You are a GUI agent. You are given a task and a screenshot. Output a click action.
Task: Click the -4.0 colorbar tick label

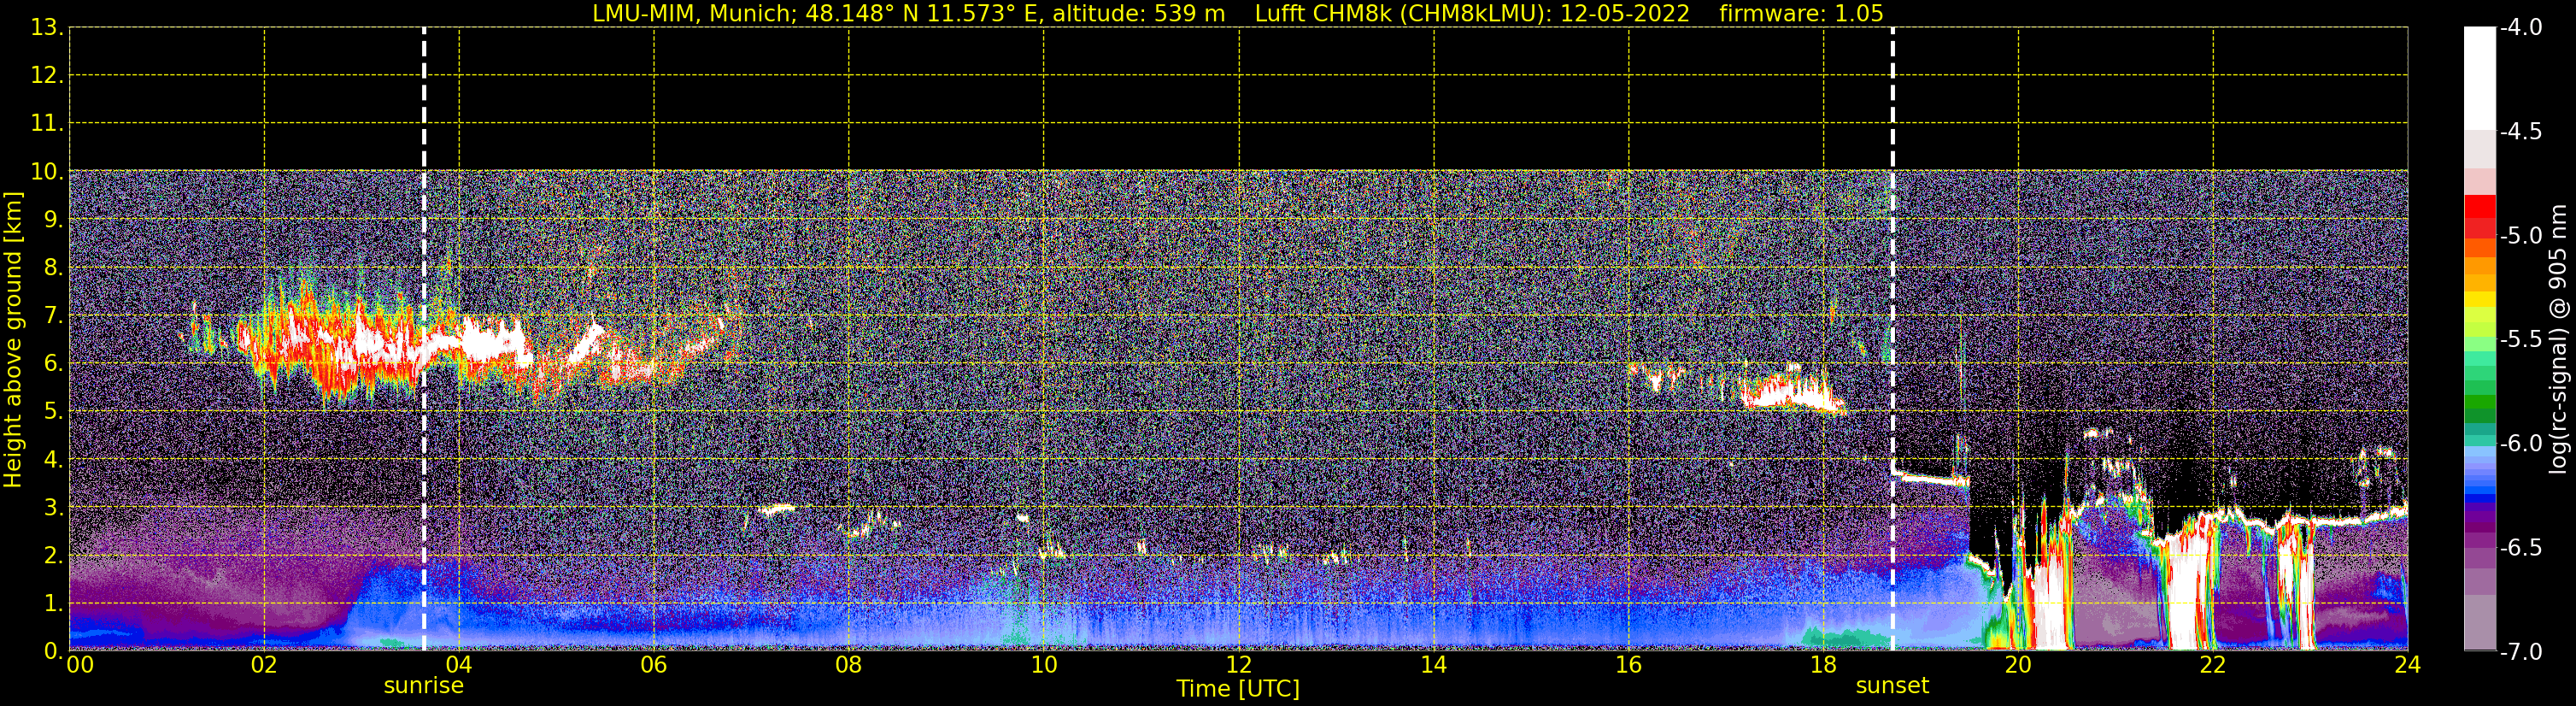pyautogui.click(x=2520, y=28)
